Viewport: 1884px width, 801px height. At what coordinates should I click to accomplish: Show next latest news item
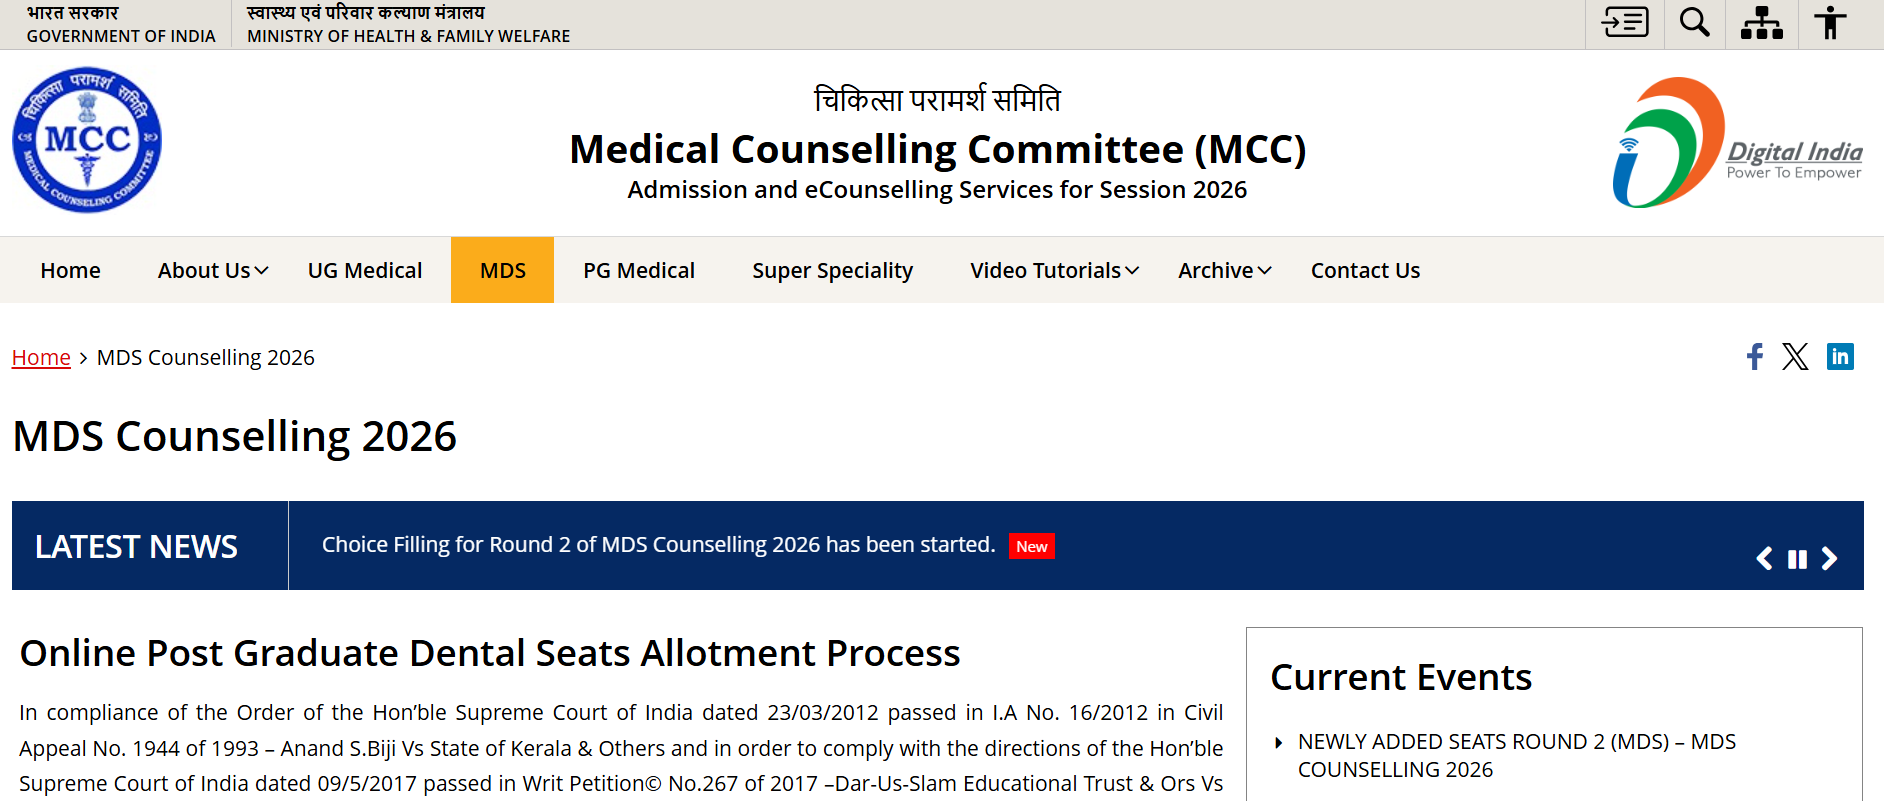click(x=1829, y=559)
